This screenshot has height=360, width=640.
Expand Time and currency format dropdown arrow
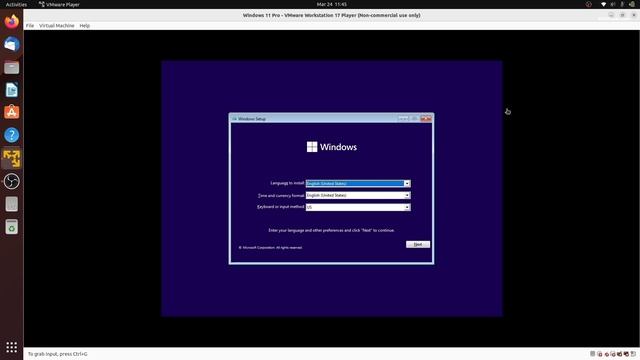(407, 196)
